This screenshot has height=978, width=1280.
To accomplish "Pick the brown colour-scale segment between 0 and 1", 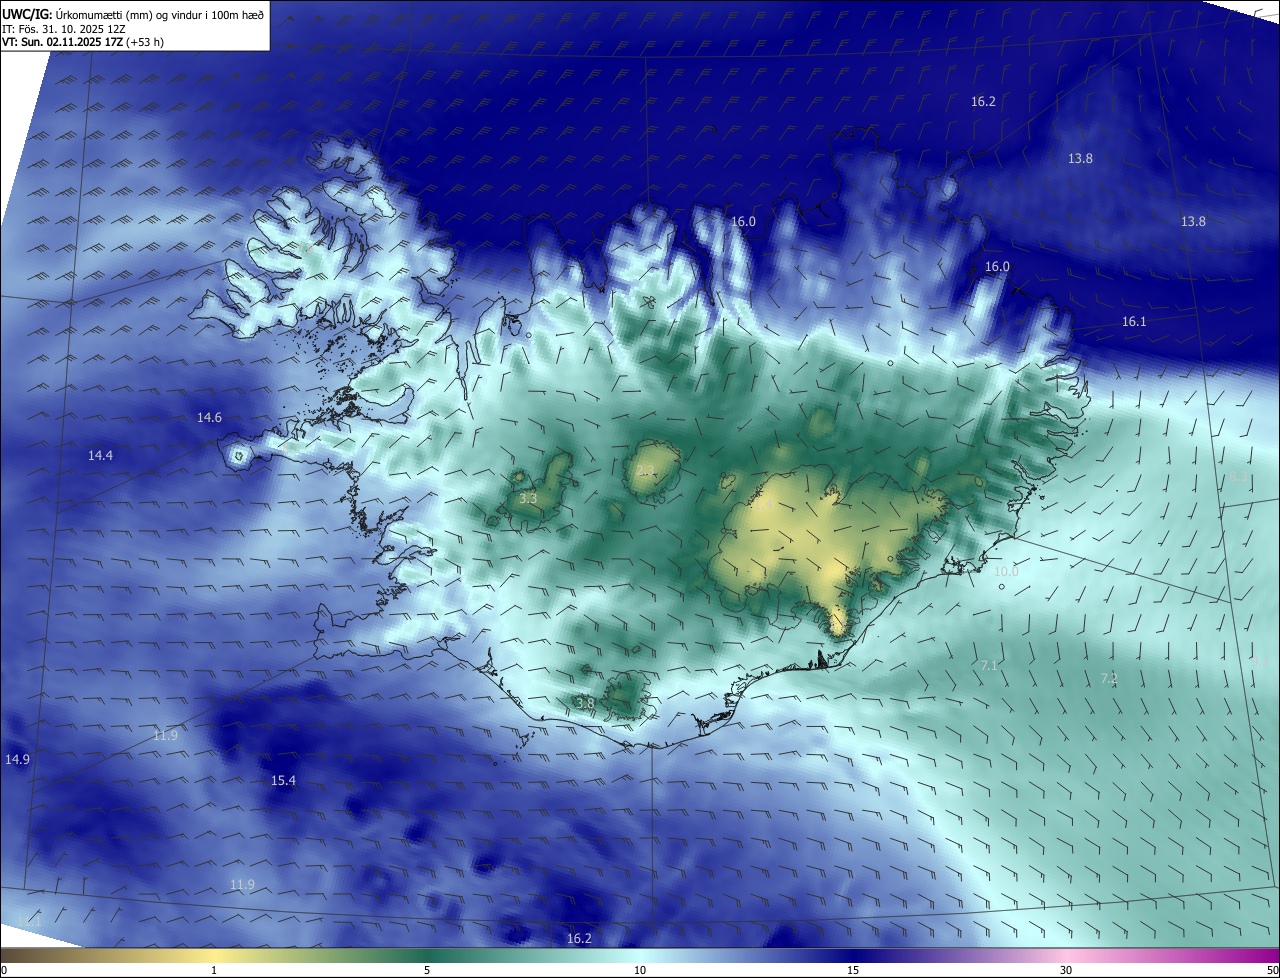I will click(x=107, y=955).
